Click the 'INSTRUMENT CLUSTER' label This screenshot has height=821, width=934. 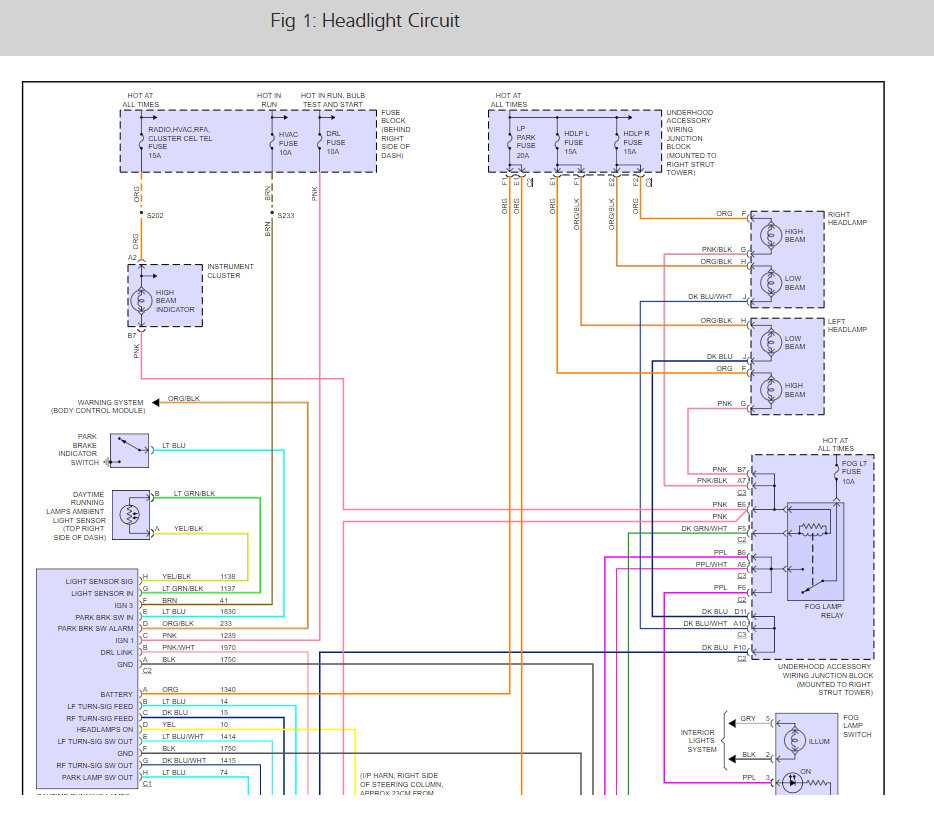[x=230, y=271]
